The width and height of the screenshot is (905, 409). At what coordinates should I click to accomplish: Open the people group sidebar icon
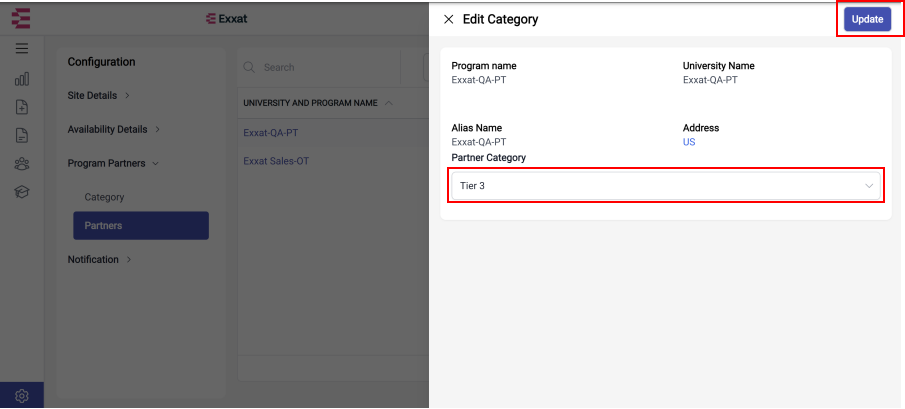click(22, 164)
